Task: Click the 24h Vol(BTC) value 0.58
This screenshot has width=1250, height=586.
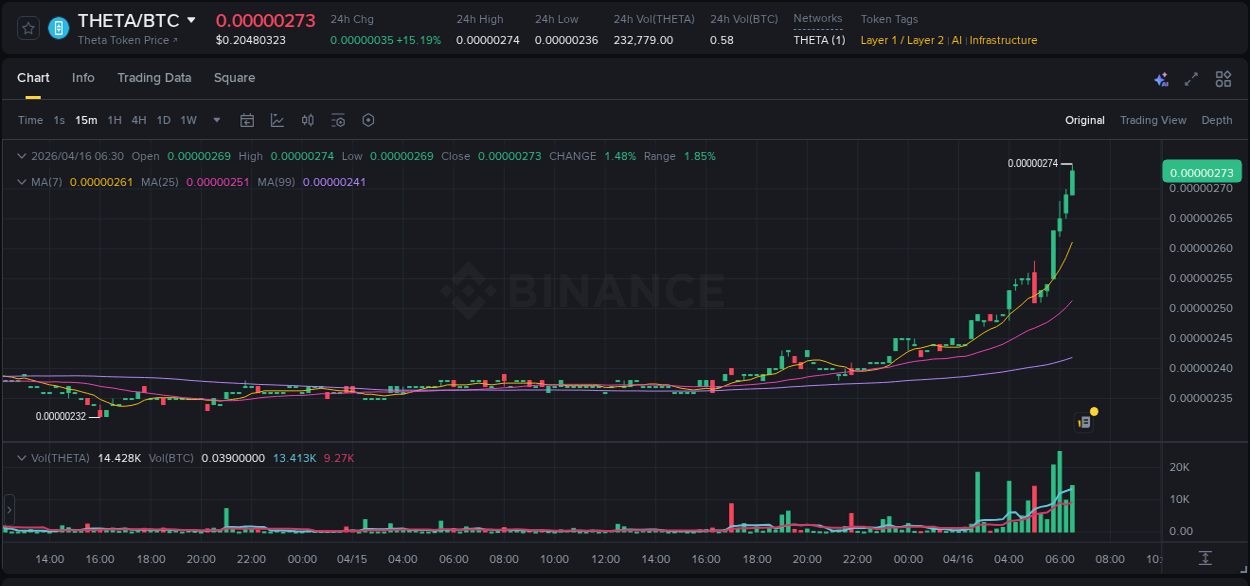Action: pos(722,40)
